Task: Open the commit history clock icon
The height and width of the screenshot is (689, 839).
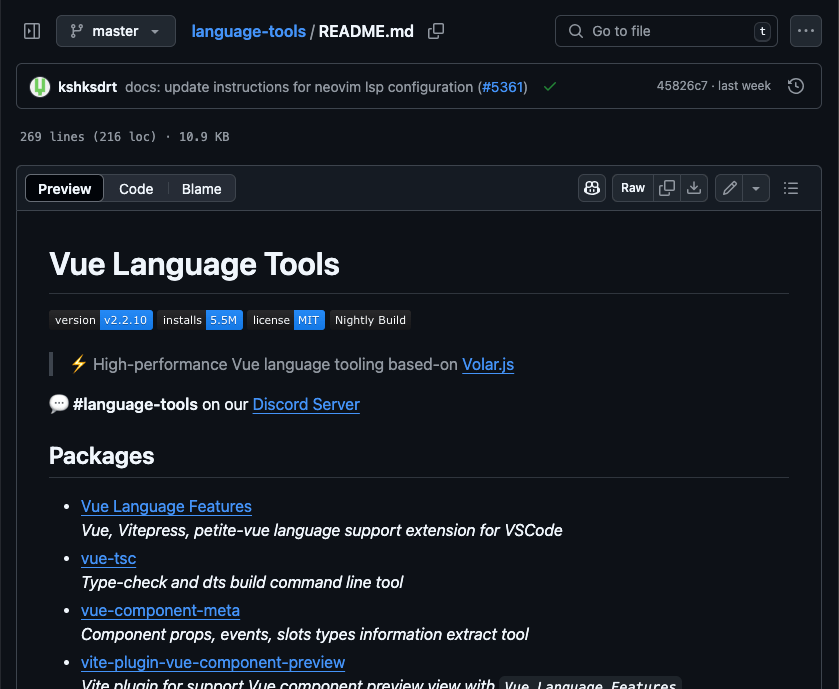Action: pos(796,87)
